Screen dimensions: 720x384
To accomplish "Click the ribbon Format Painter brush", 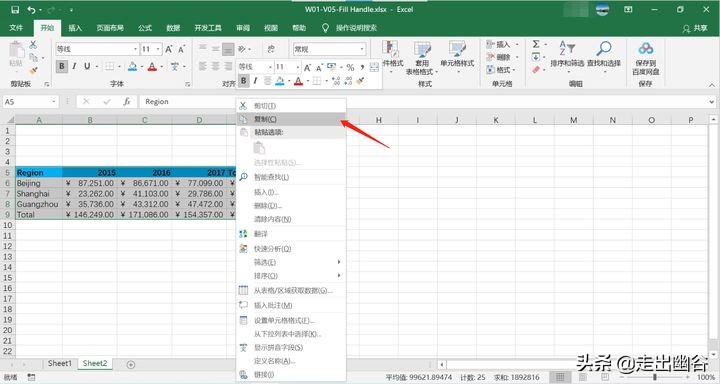I will pos(33,70).
